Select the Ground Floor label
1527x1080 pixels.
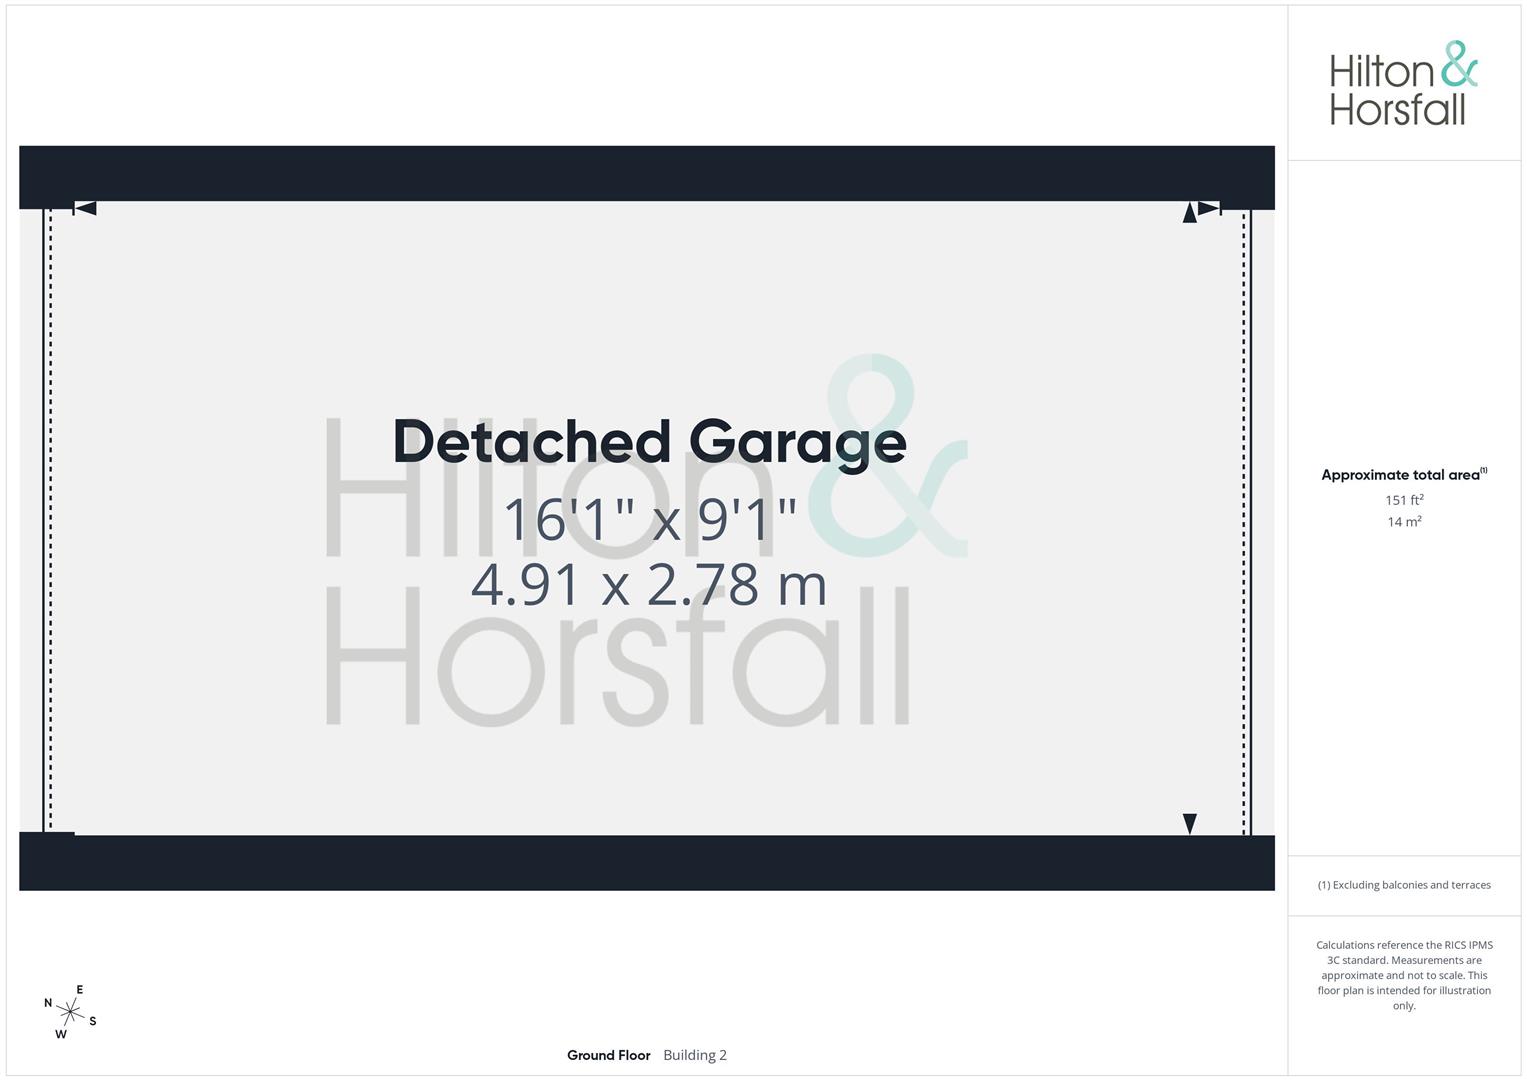[x=608, y=1055]
